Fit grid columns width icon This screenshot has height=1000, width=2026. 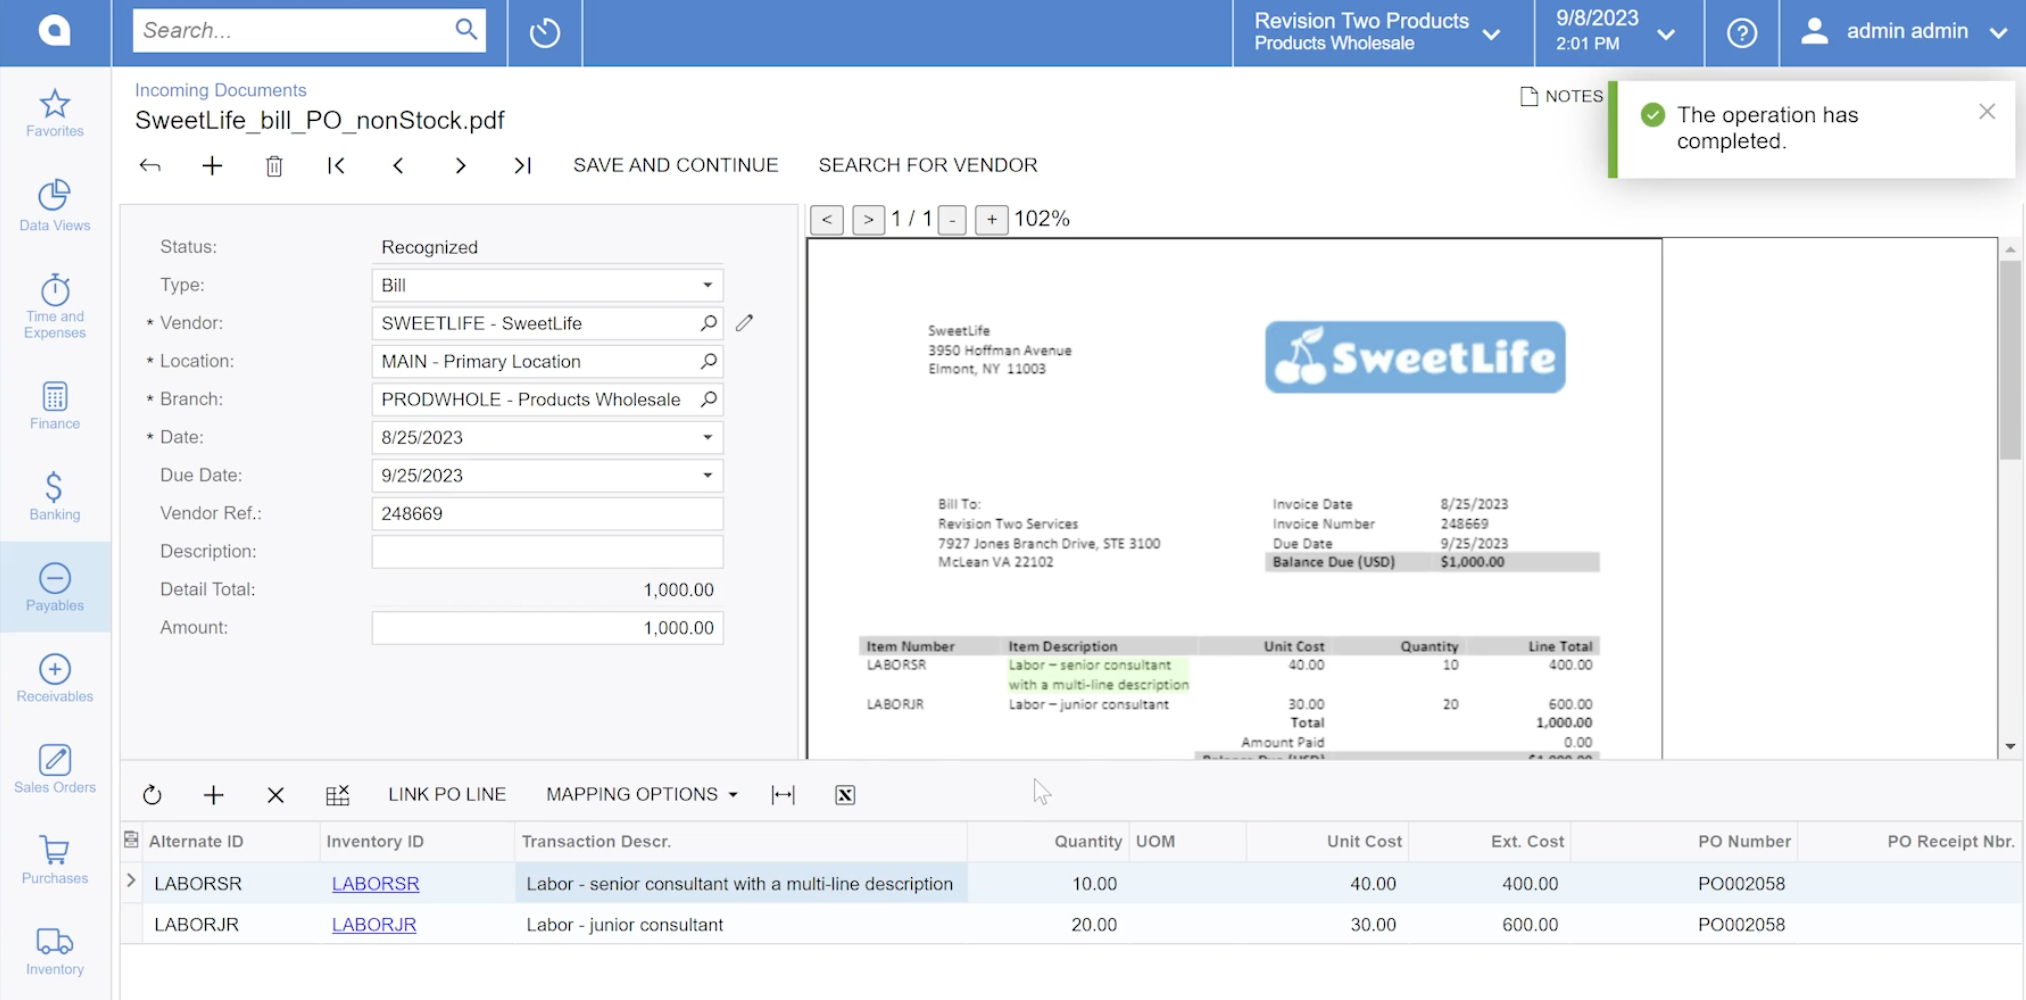pyautogui.click(x=783, y=795)
